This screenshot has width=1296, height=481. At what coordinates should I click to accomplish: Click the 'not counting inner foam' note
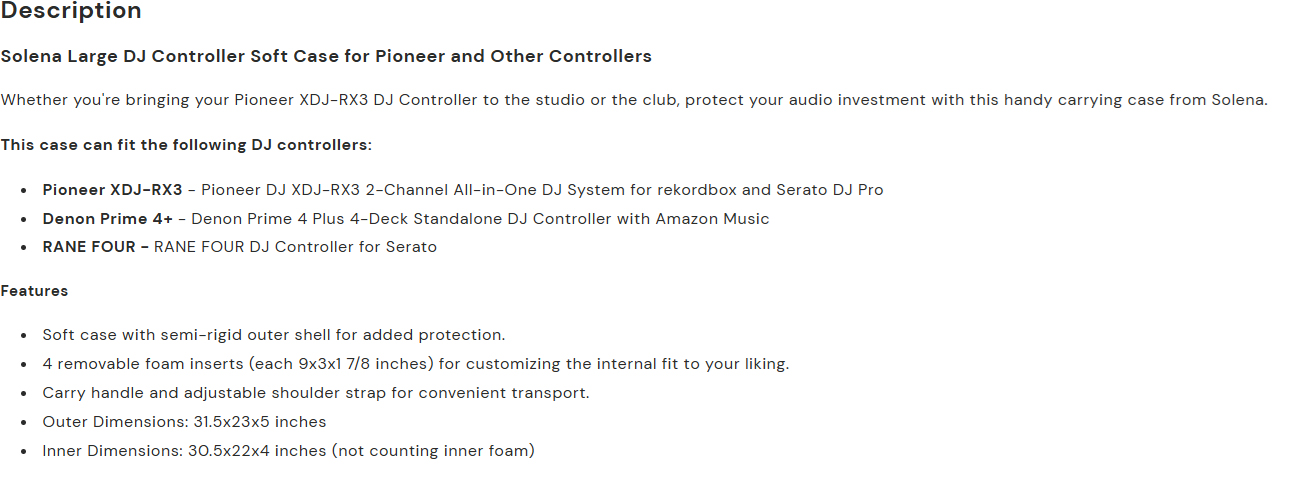(433, 451)
